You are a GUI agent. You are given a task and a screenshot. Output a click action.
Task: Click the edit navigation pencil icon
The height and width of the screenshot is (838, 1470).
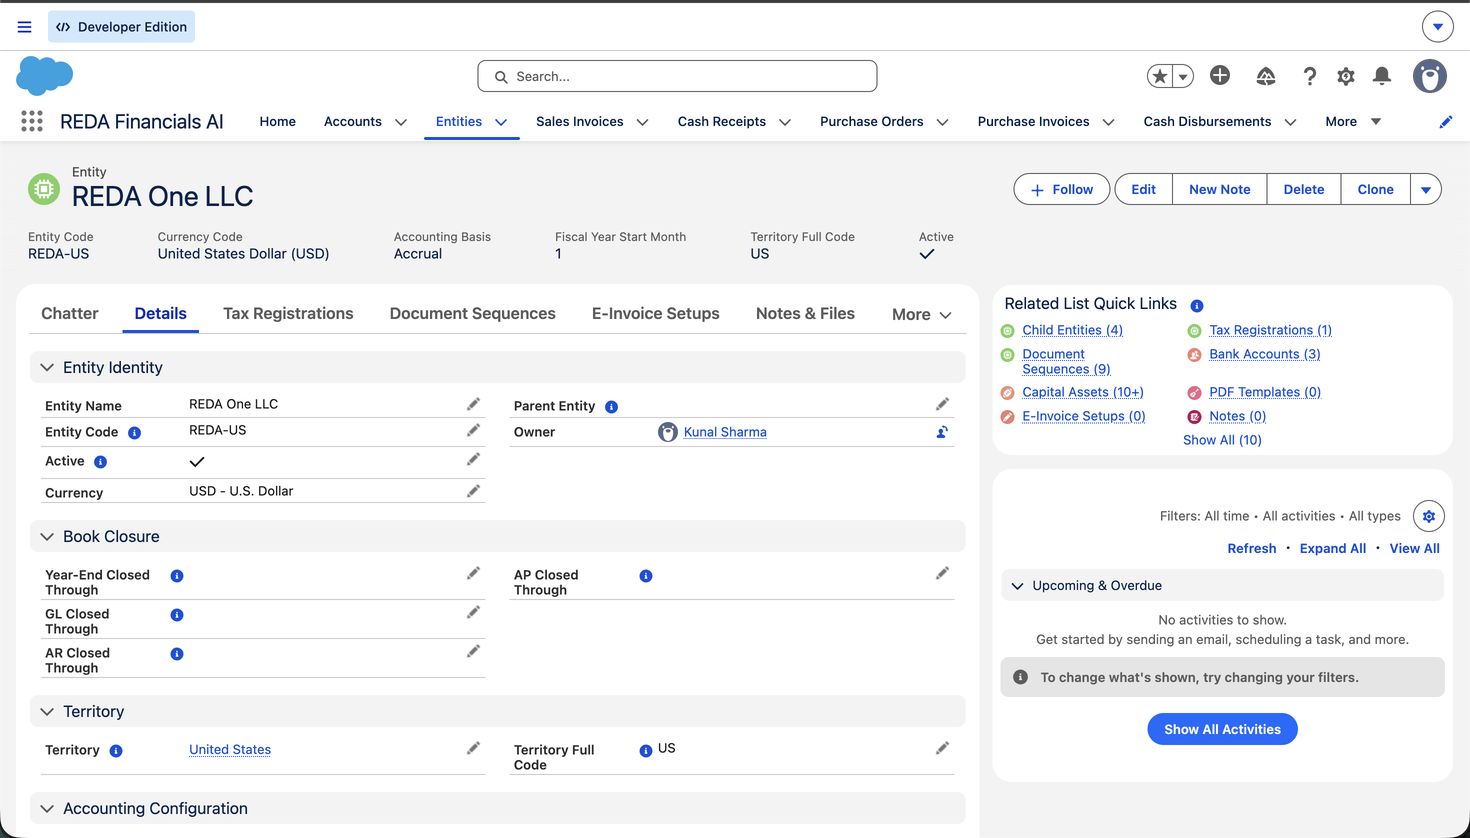pyautogui.click(x=1445, y=122)
